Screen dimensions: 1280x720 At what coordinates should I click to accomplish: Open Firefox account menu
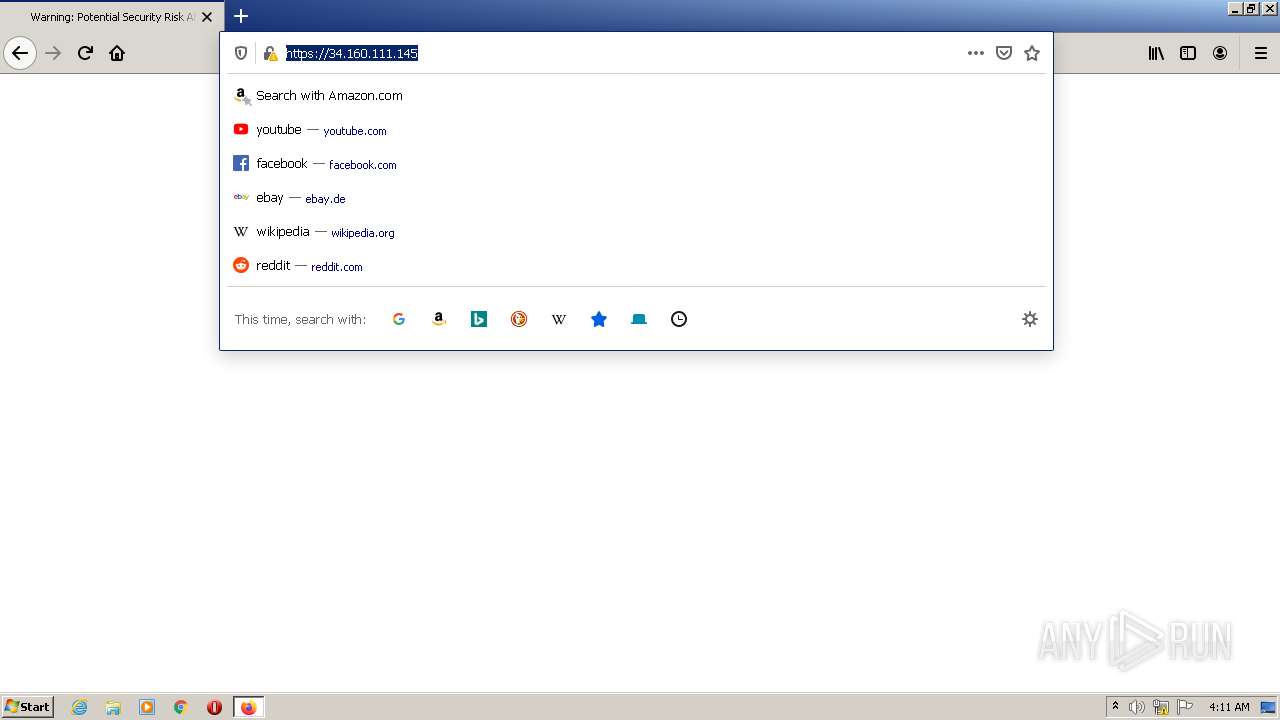pos(1220,53)
